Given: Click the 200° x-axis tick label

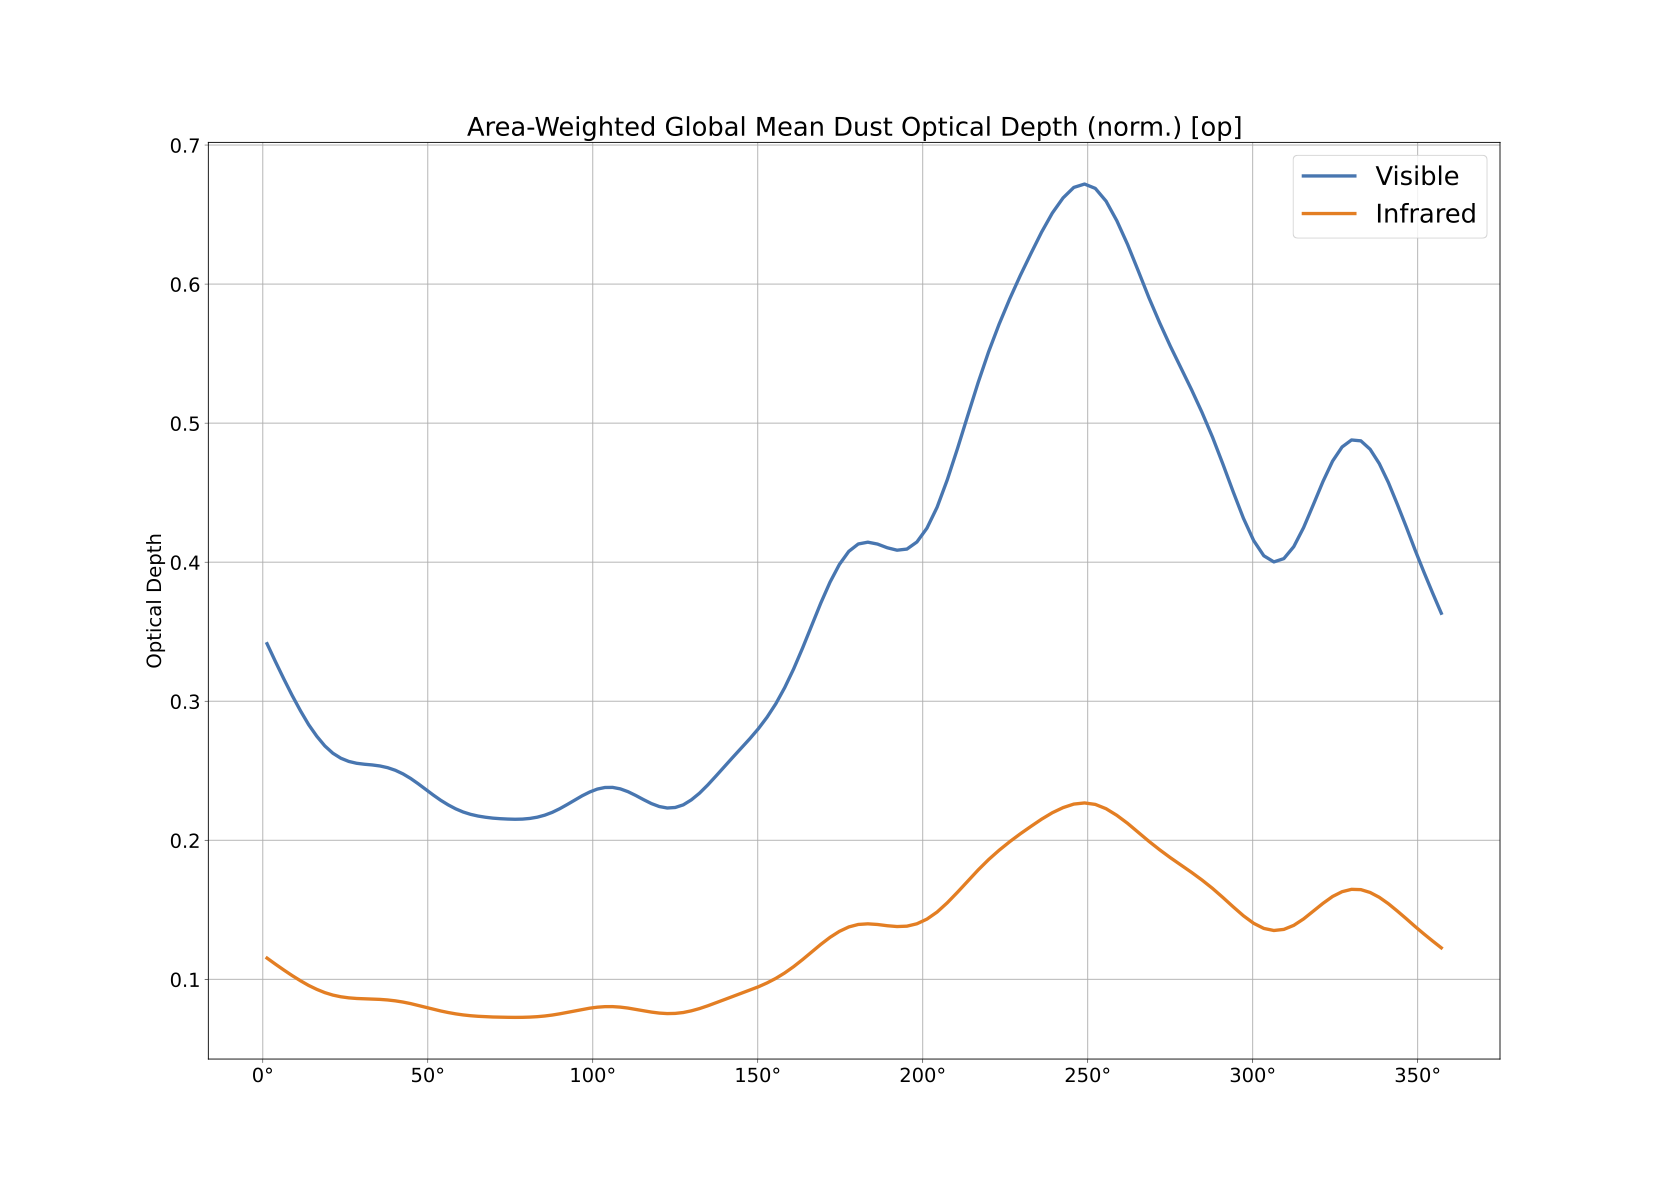Looking at the screenshot, I should click(923, 1077).
